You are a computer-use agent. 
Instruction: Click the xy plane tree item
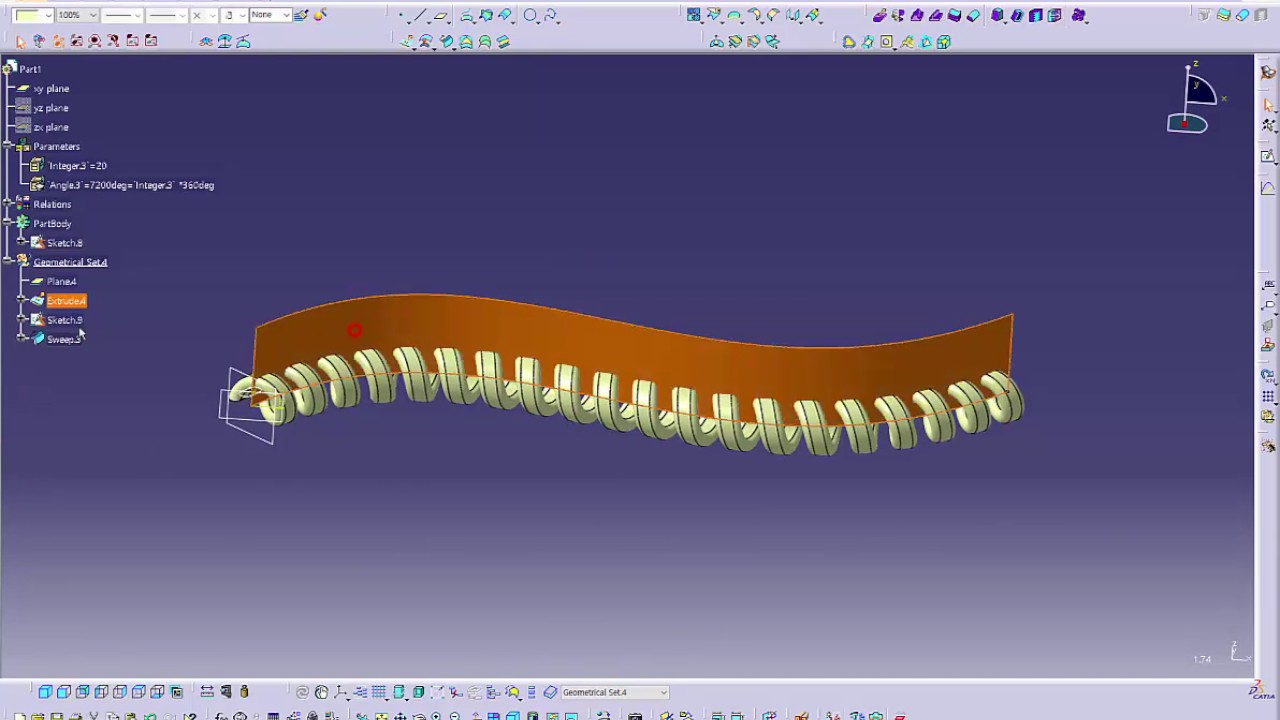50,89
